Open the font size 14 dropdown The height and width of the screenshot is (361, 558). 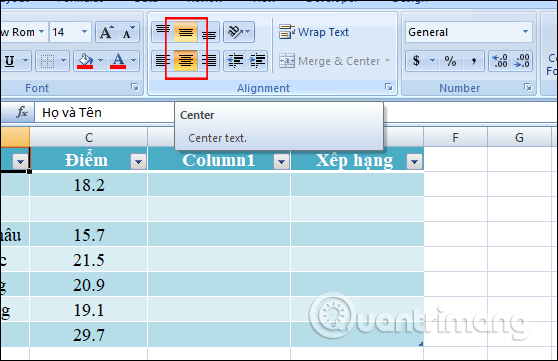pyautogui.click(x=84, y=32)
